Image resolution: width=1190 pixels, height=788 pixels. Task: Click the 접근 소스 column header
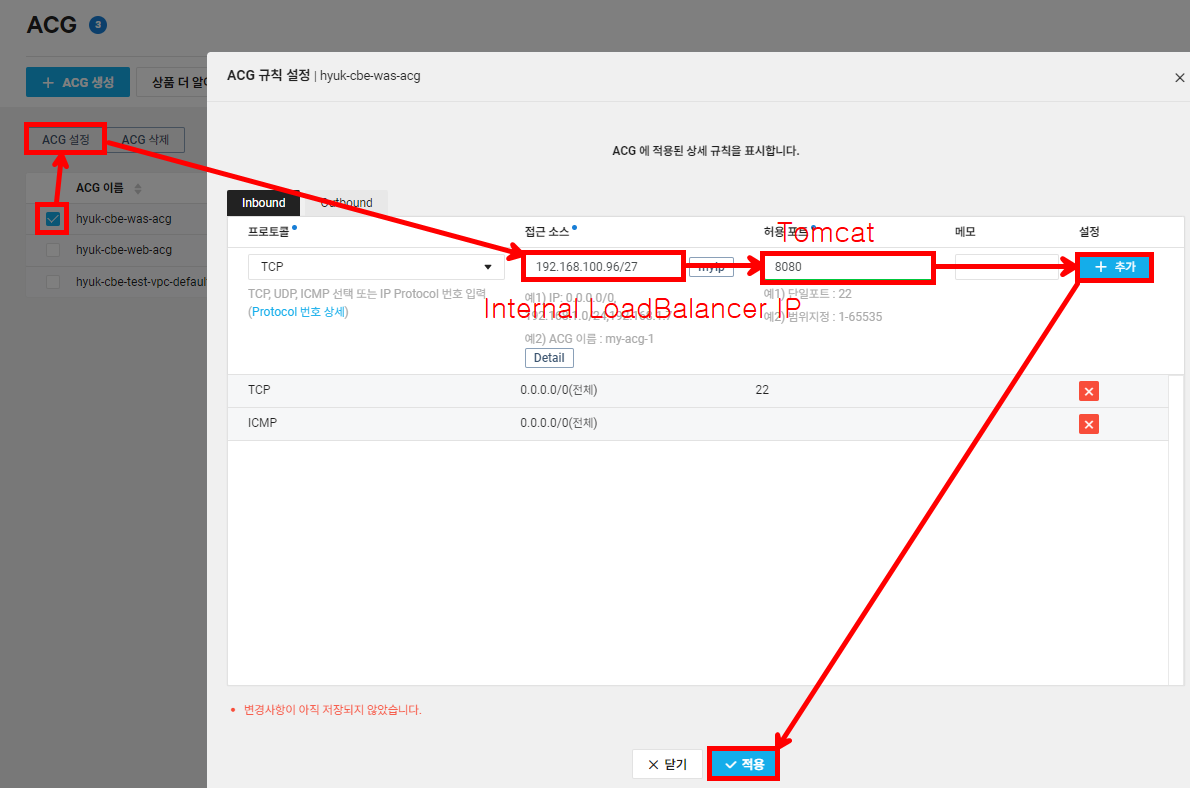(546, 232)
